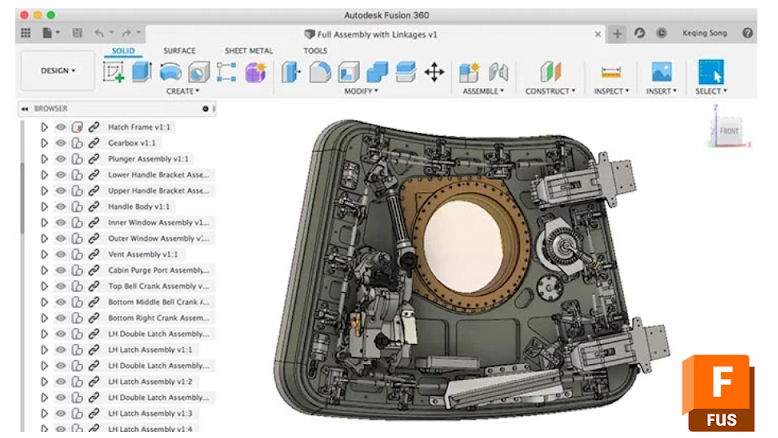Click the Offset Plane icon in Construct
The width and height of the screenshot is (778, 438).
point(551,72)
